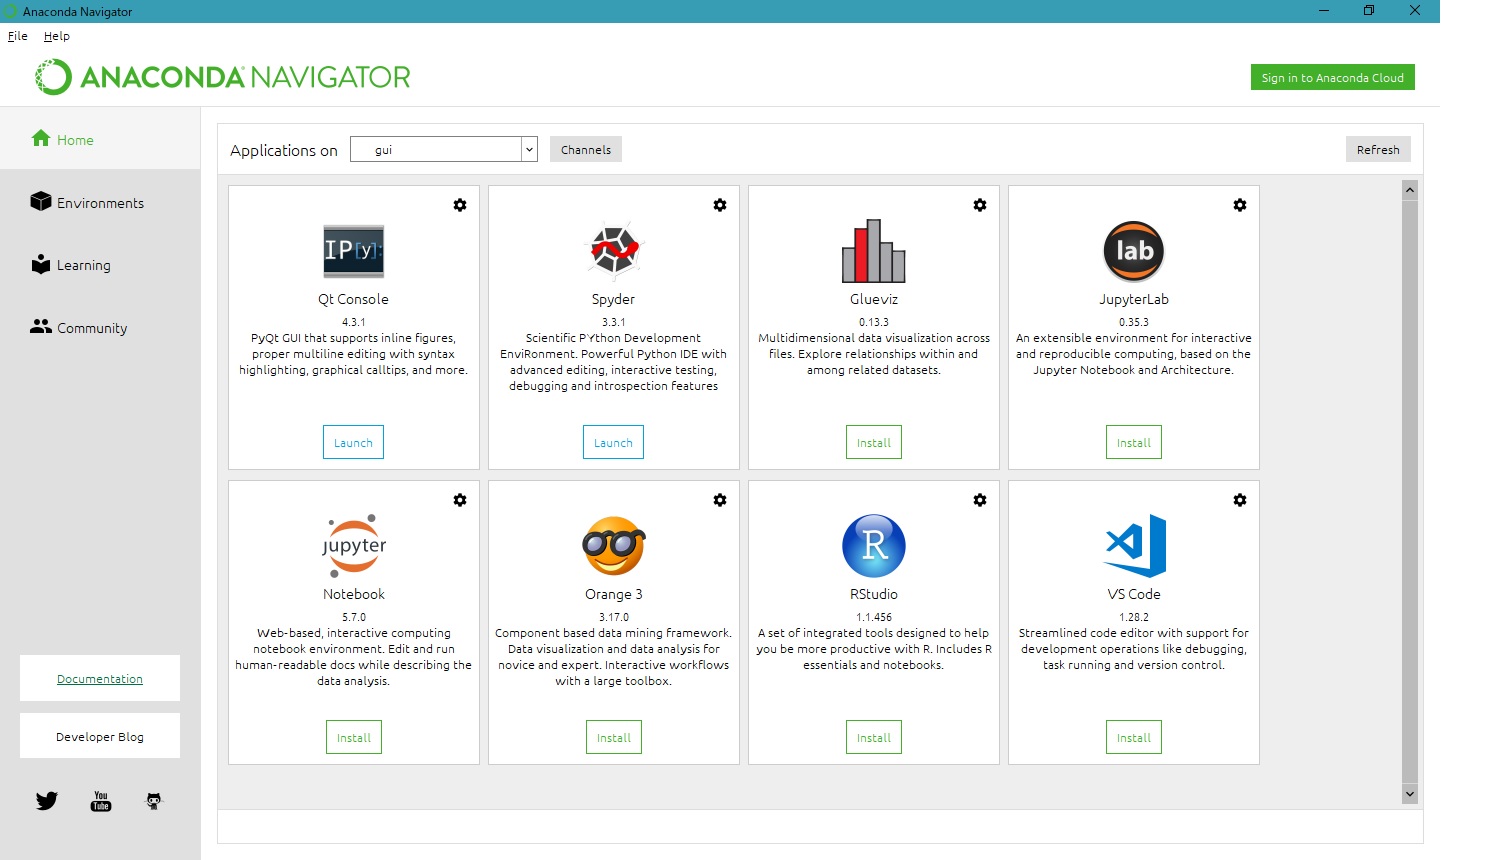This screenshot has height=860, width=1500.
Task: Open the VS Code settings gear
Action: pyautogui.click(x=1240, y=500)
